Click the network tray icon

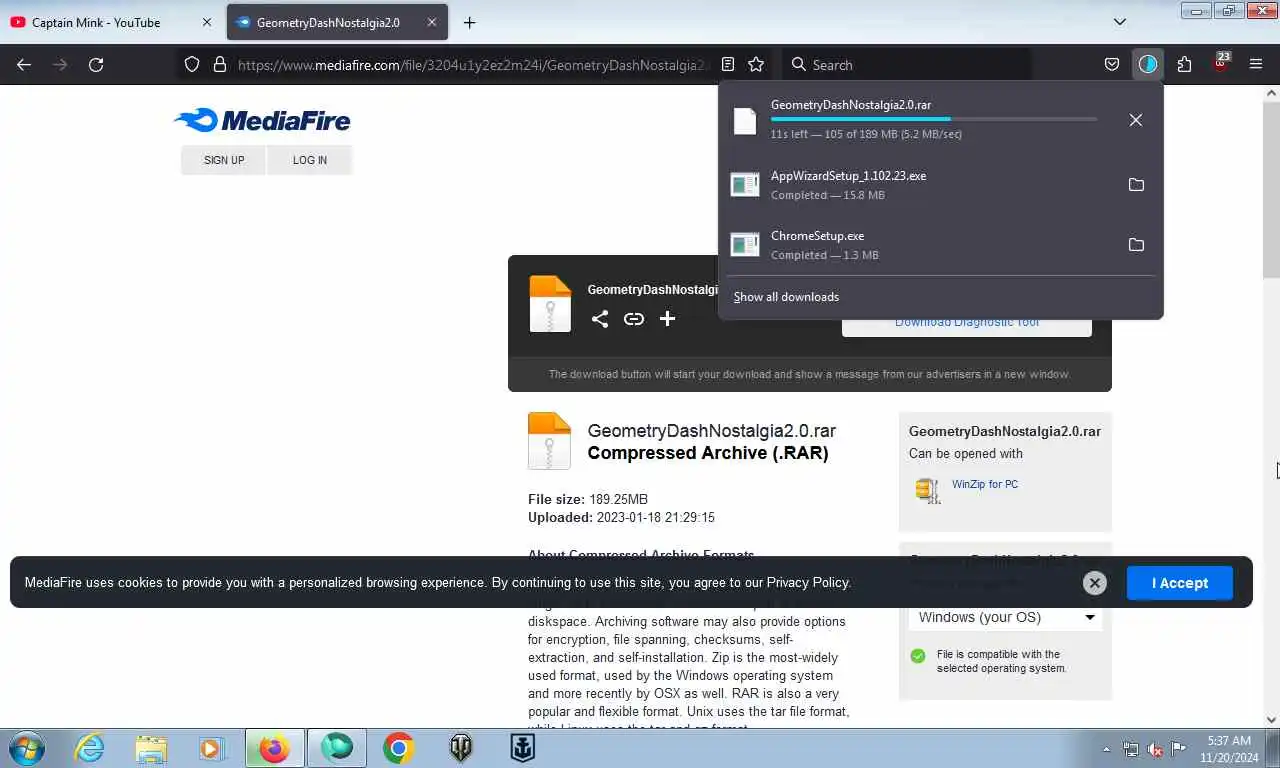(1131, 749)
